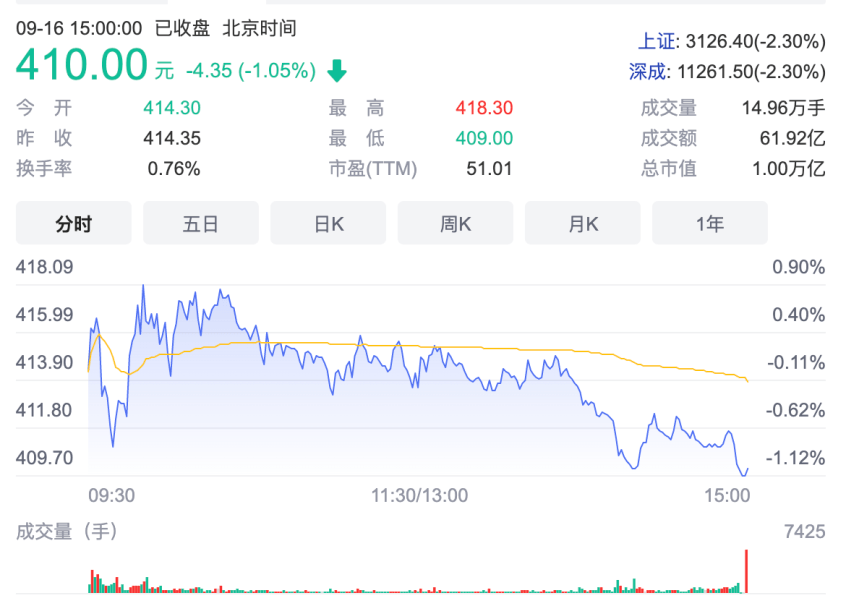Click the 09:30 time axis label

112,495
